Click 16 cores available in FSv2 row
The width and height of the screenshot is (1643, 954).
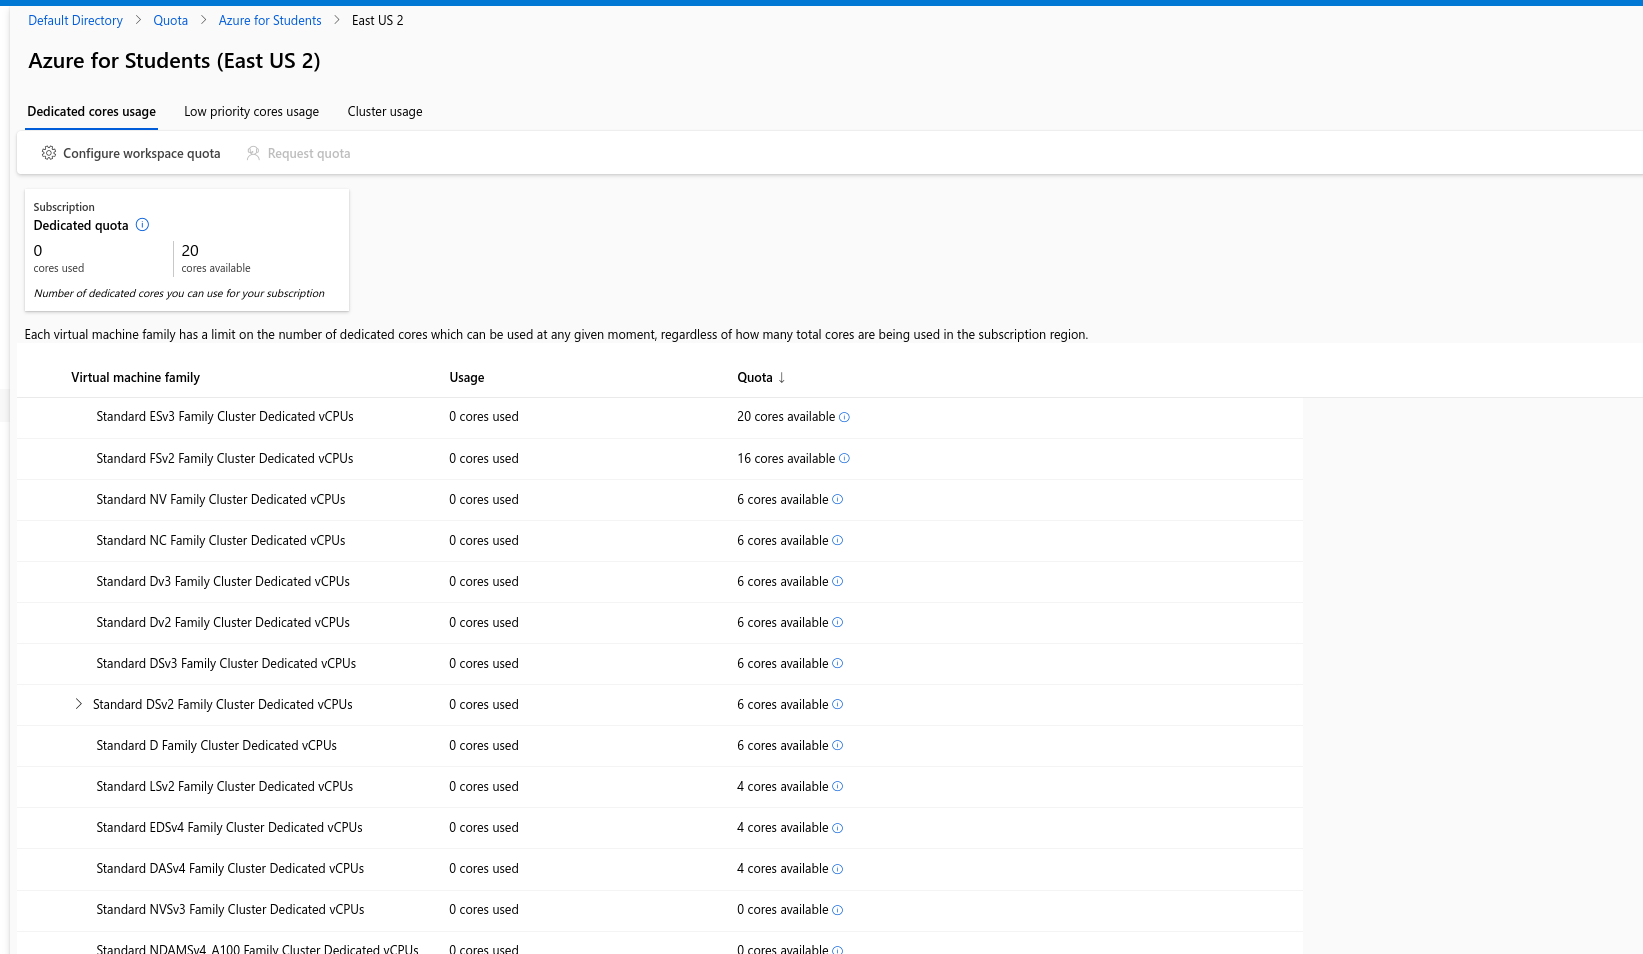[x=786, y=458]
